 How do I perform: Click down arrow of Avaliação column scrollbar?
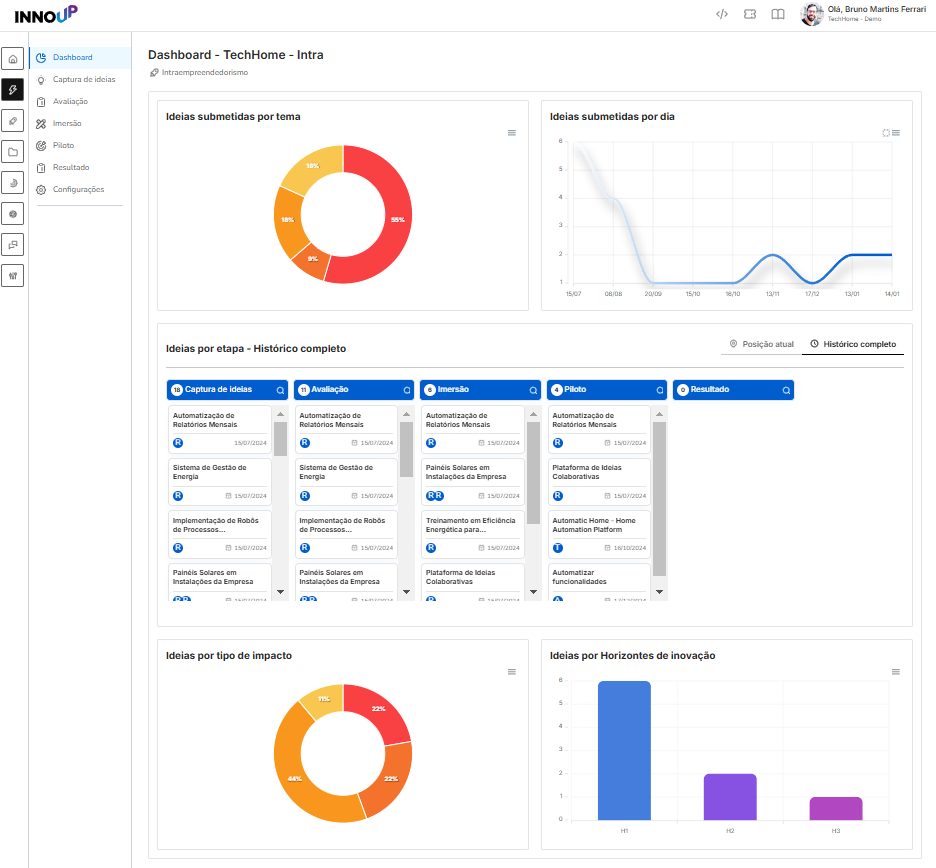point(407,592)
